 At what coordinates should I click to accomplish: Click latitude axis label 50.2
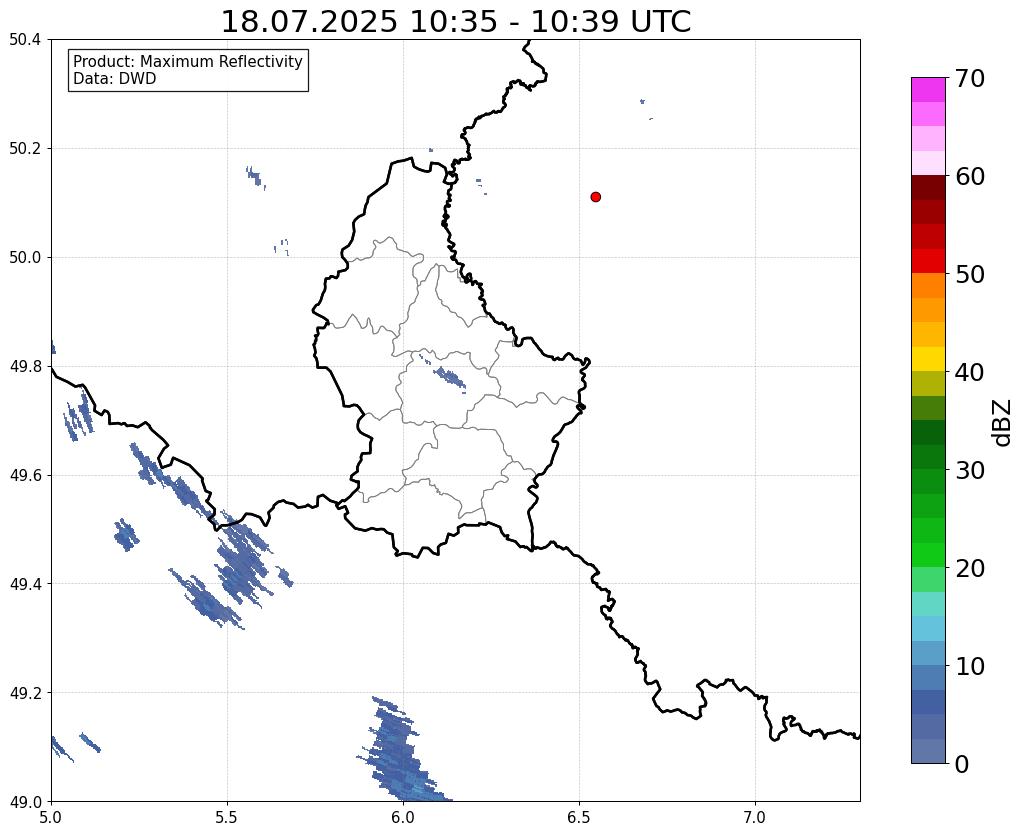(25, 149)
